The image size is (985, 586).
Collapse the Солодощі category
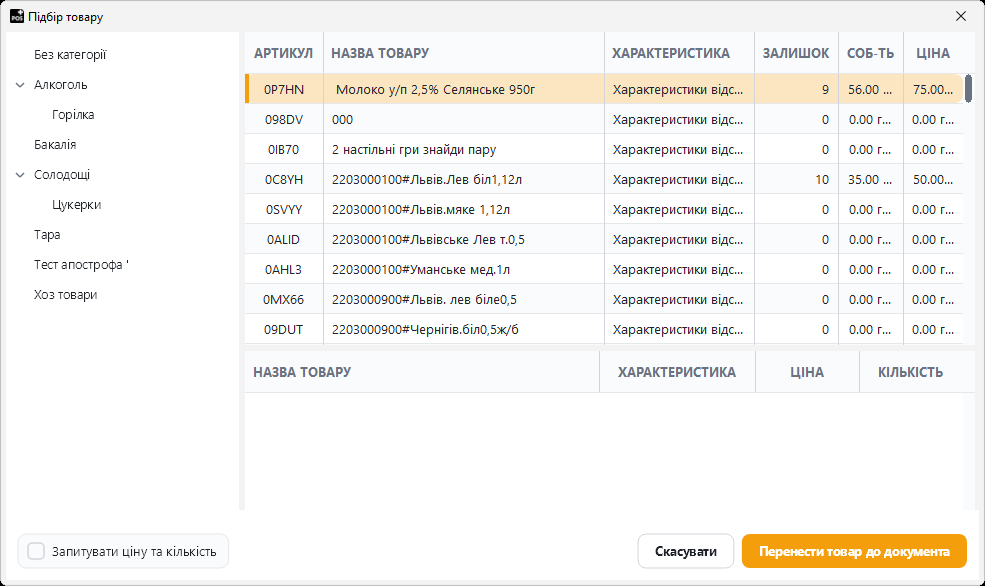[x=20, y=175]
